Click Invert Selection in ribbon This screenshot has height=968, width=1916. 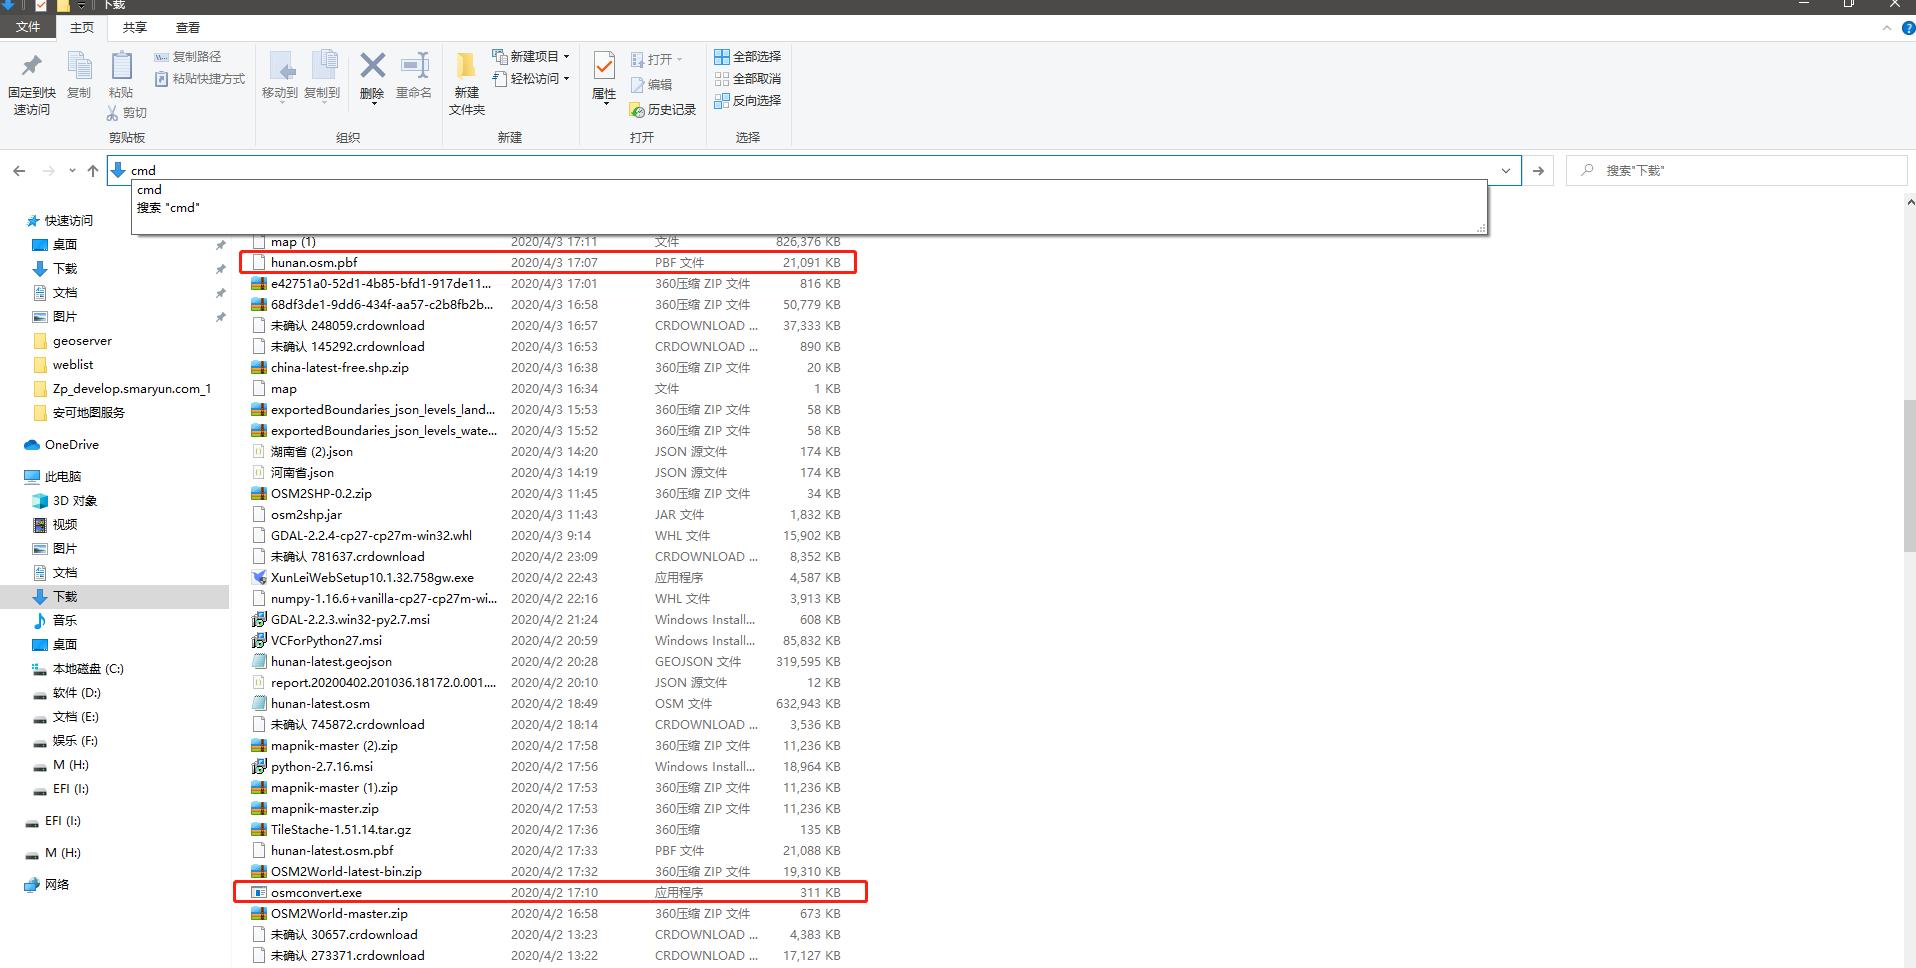(x=748, y=101)
